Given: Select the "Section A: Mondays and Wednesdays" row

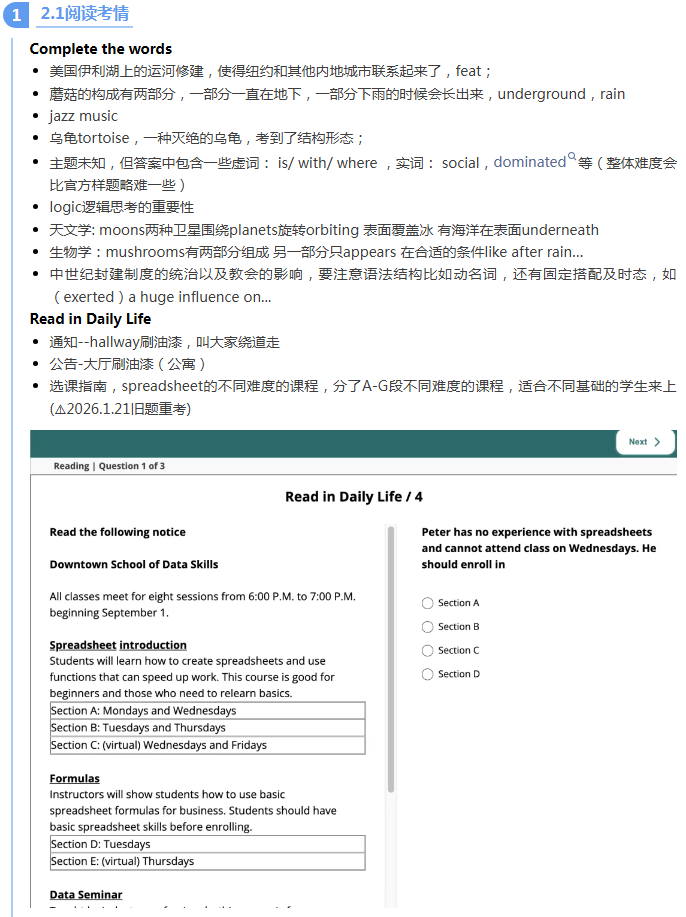Looking at the screenshot, I should pyautogui.click(x=207, y=711).
